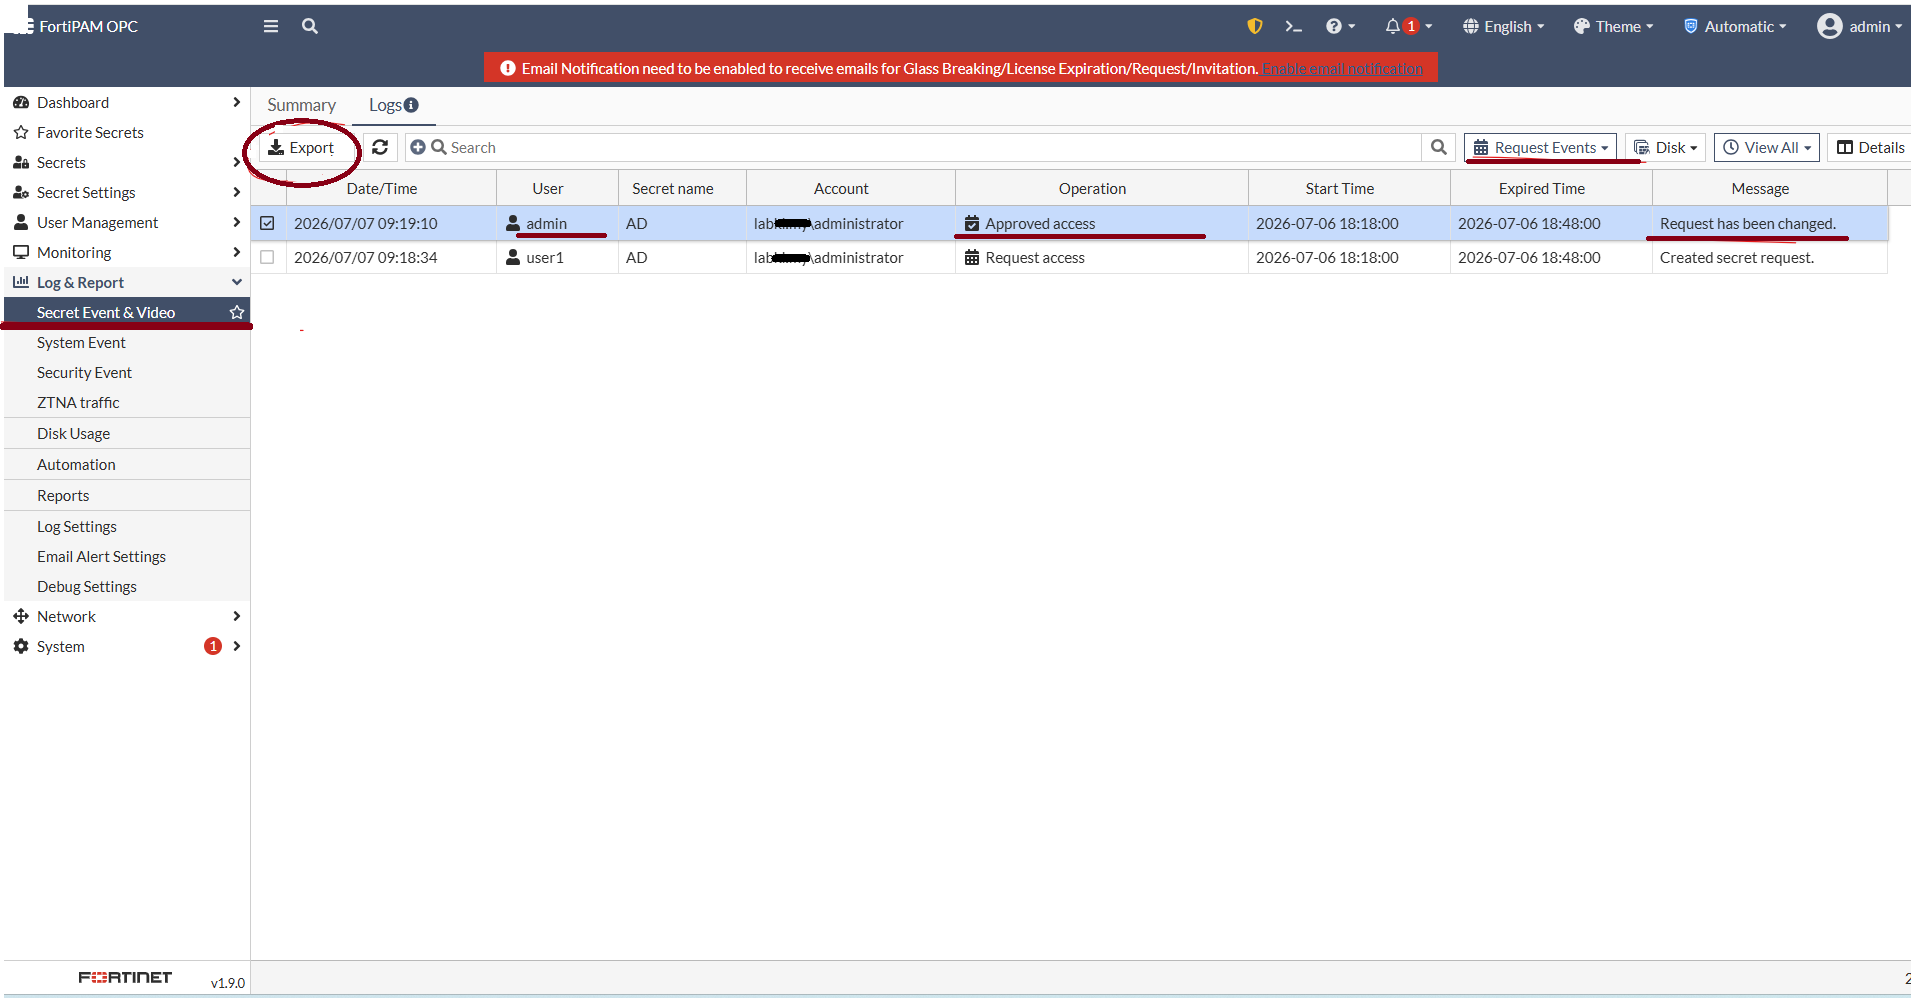Viewport: 1911px width, 998px height.
Task: Click the Approved access calendar icon
Action: (x=972, y=223)
